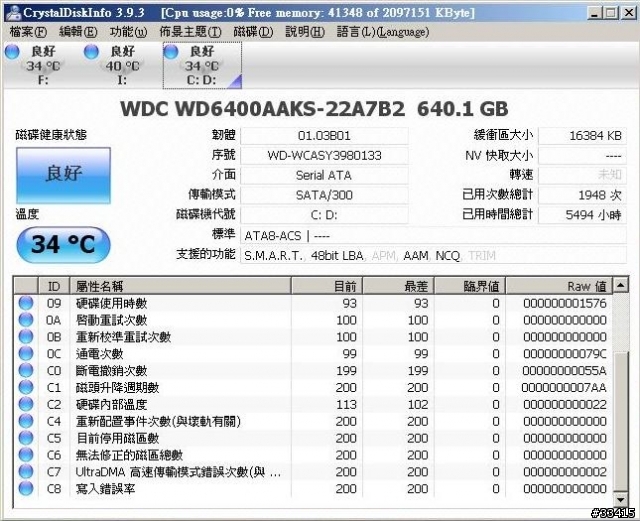Click the 34 °C temperature indicator
Viewport: 640px width, 521px height.
63,244
